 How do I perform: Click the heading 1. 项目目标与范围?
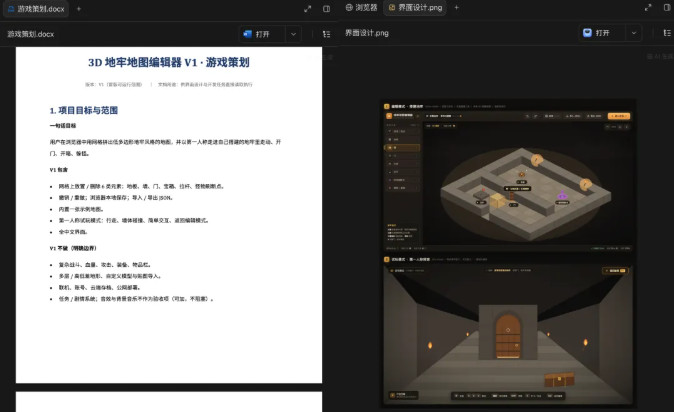(84, 111)
